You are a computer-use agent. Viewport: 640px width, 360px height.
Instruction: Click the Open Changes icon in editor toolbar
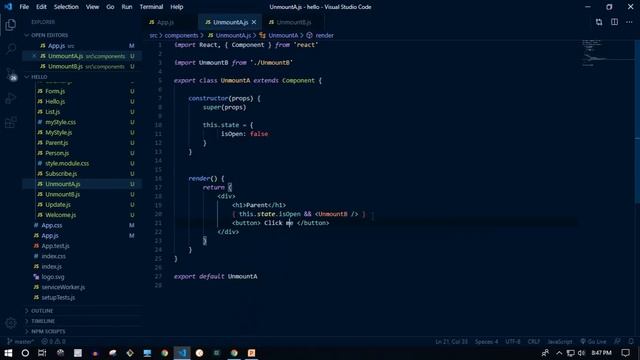pos(599,22)
